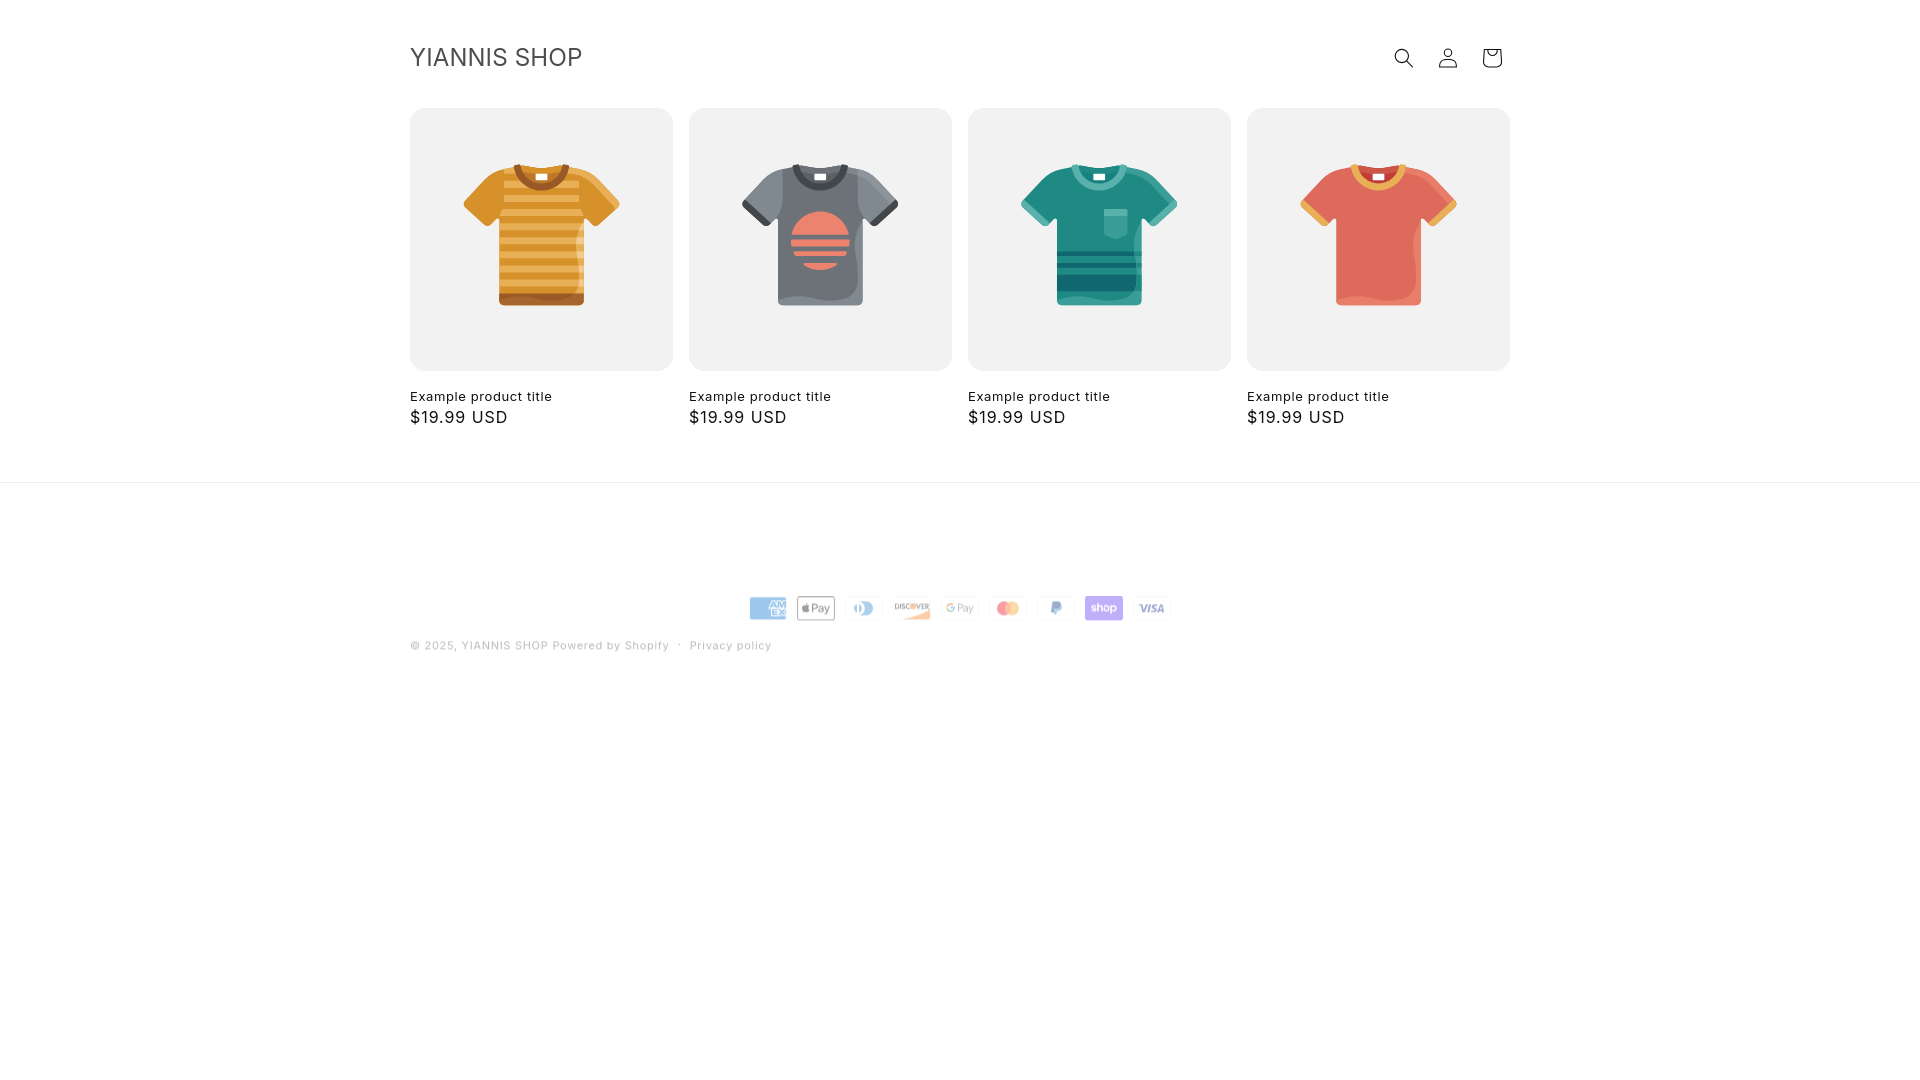Click title under gray sunset t-shirt
1920x1080 pixels.
[760, 396]
